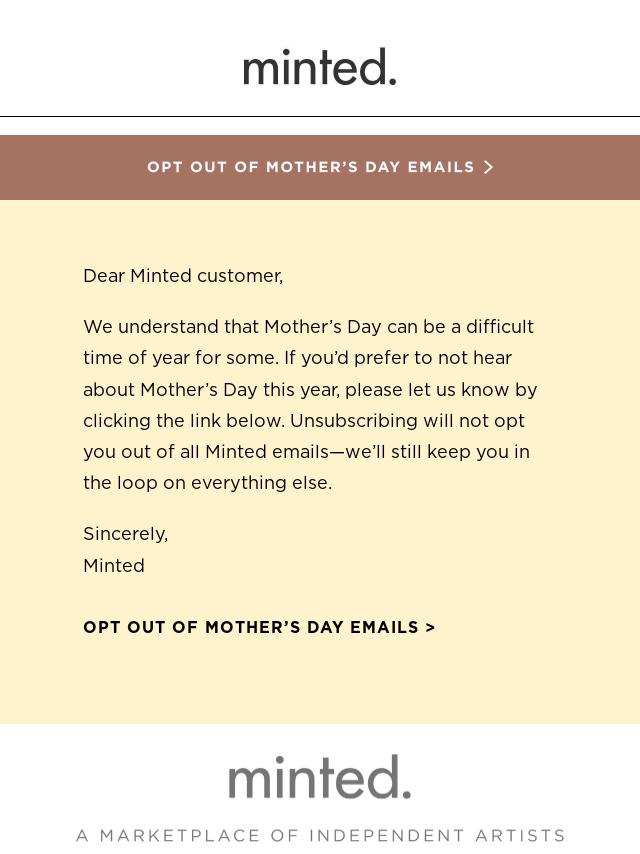Click the 'Minted' signature under Sincerely

pos(114,566)
